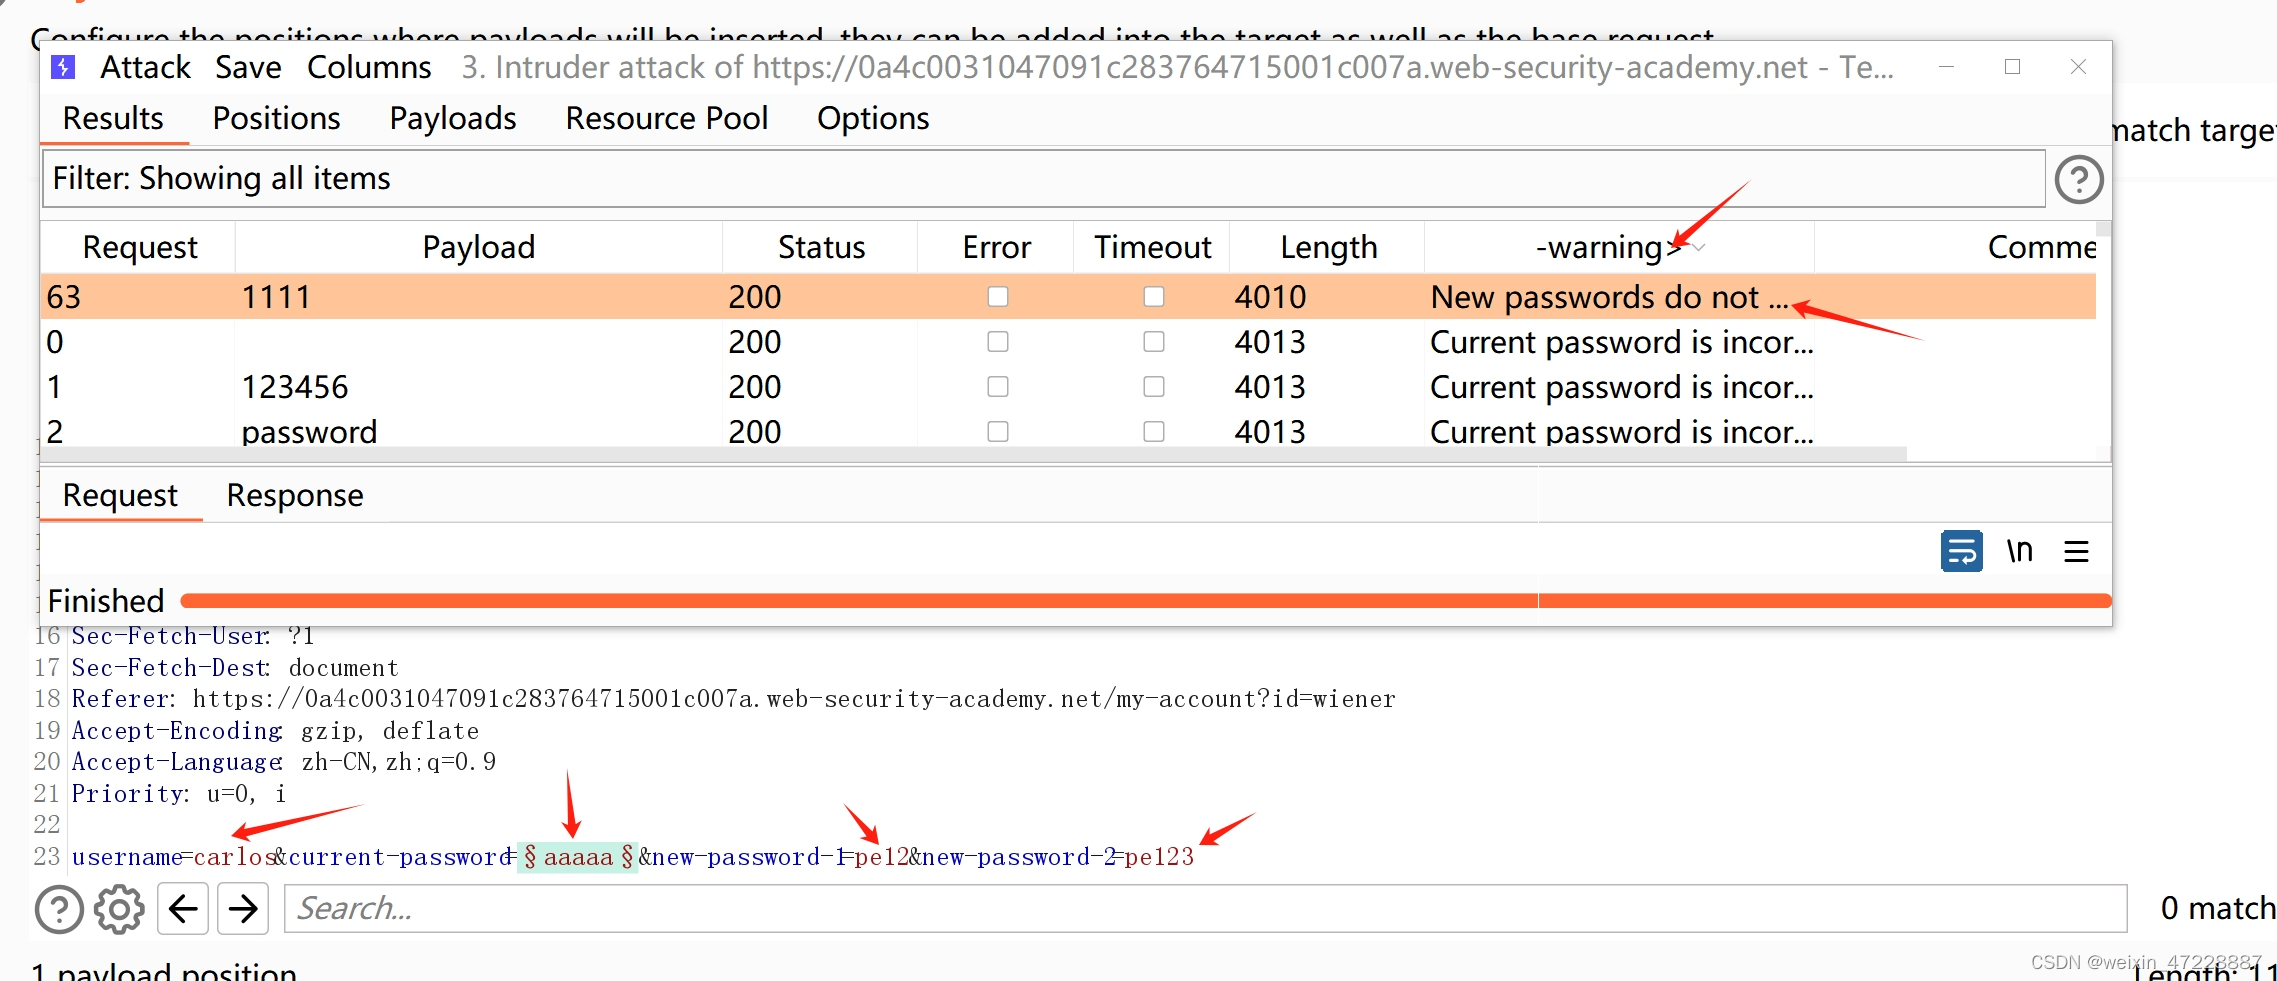Sort by the -warning column header chevron
The width and height of the screenshot is (2277, 981).
click(1699, 247)
